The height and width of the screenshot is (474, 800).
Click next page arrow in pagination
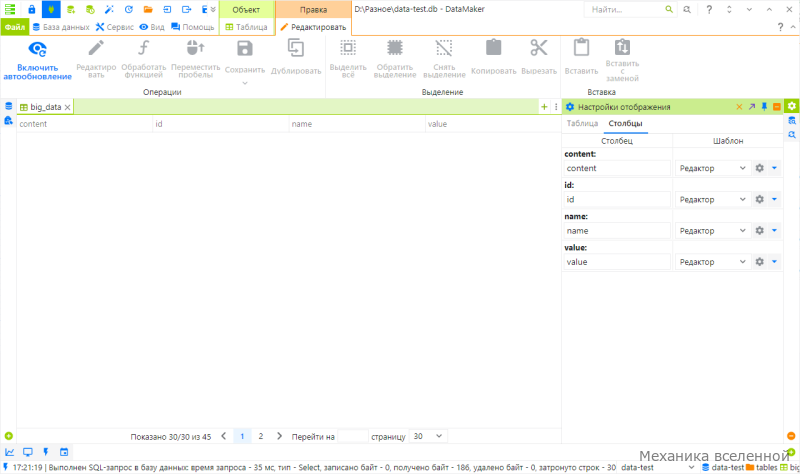coord(279,436)
